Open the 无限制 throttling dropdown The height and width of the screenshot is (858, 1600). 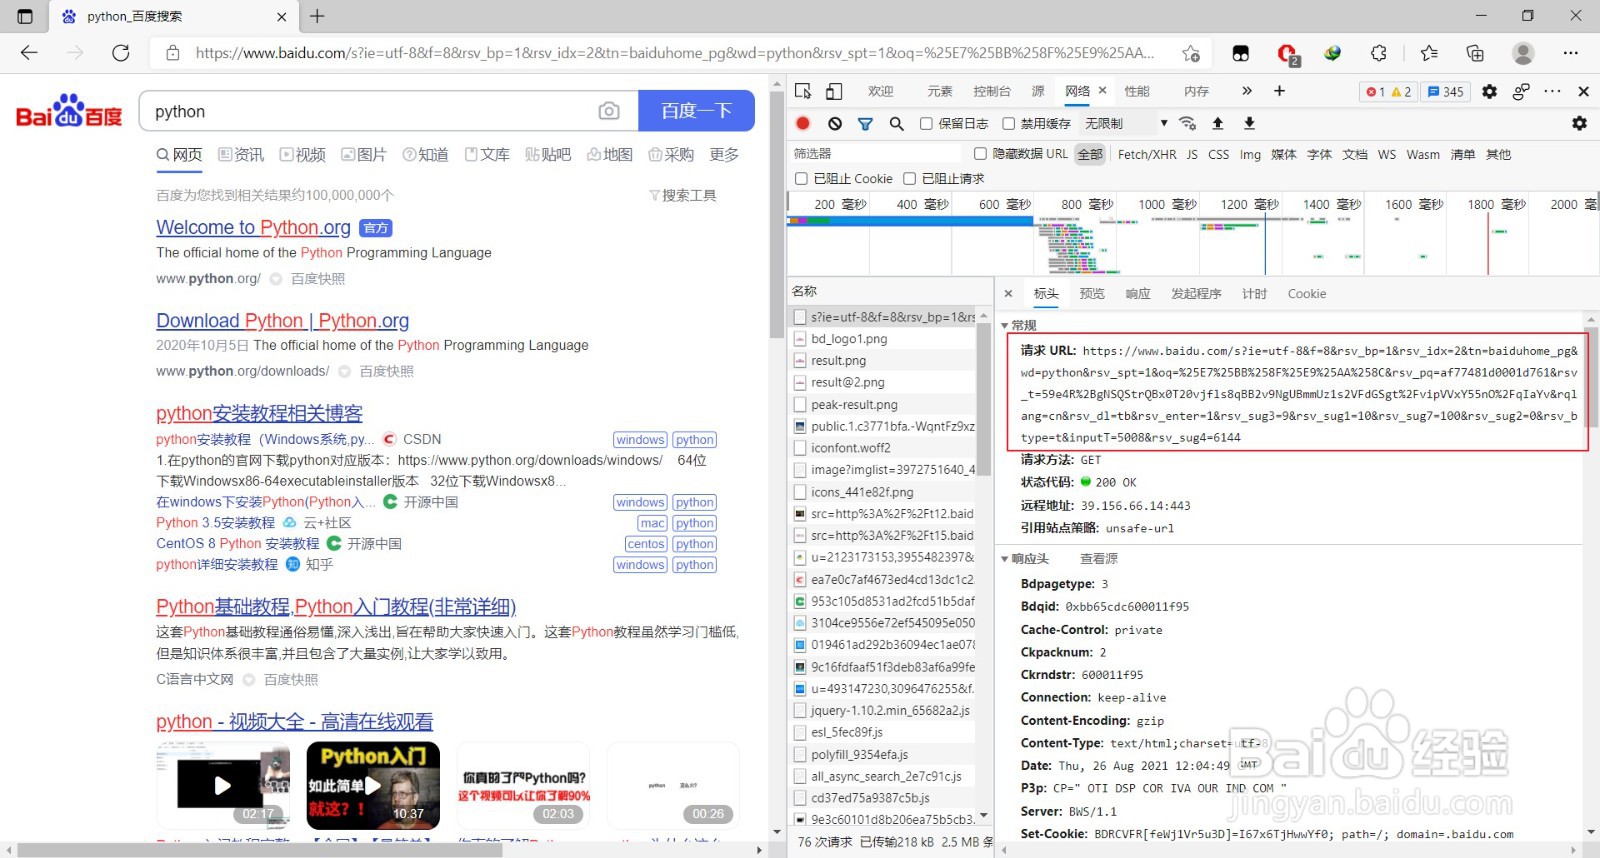tap(1126, 124)
